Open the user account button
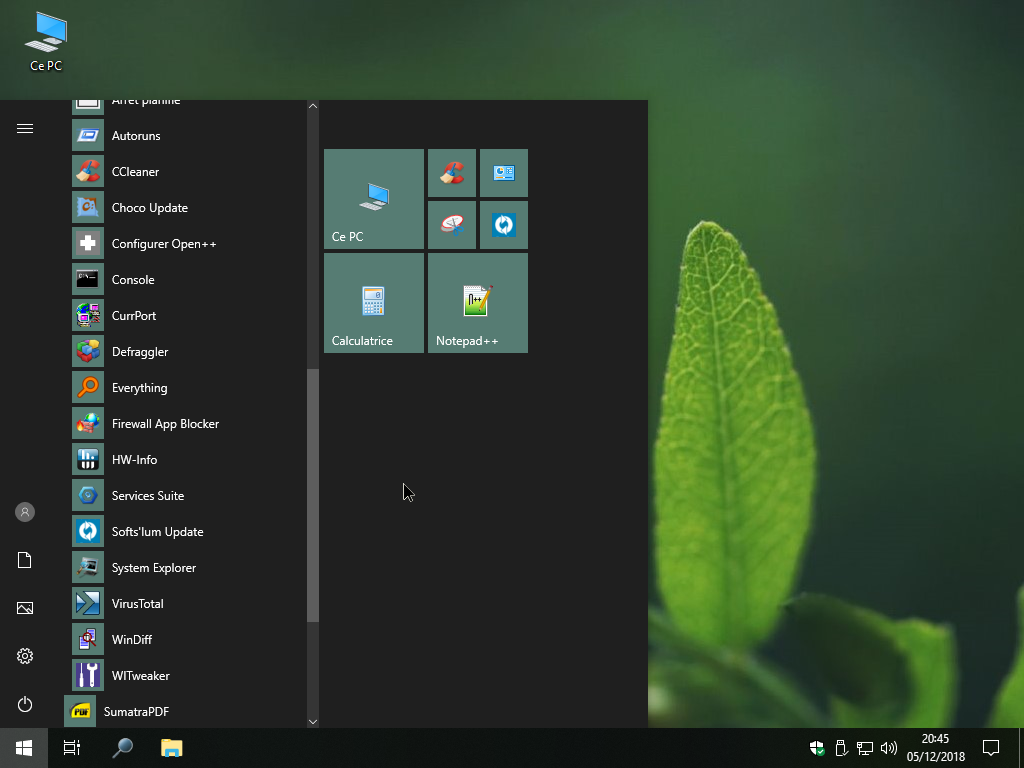 (25, 512)
